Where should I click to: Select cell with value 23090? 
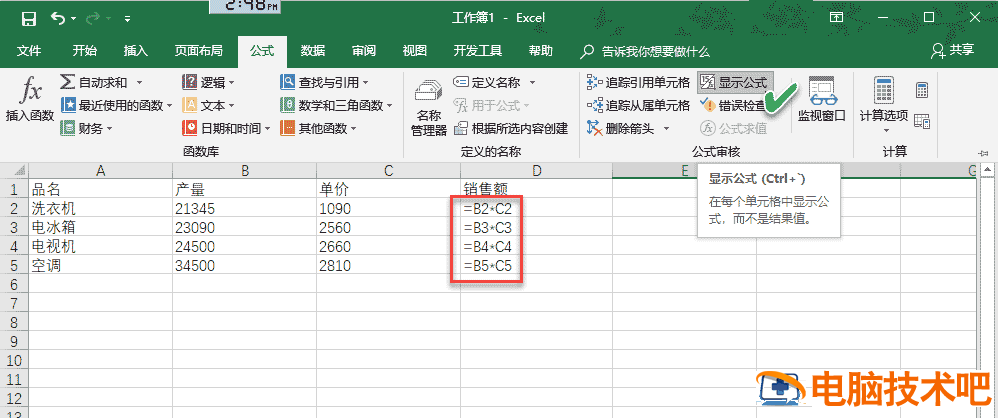point(244,227)
